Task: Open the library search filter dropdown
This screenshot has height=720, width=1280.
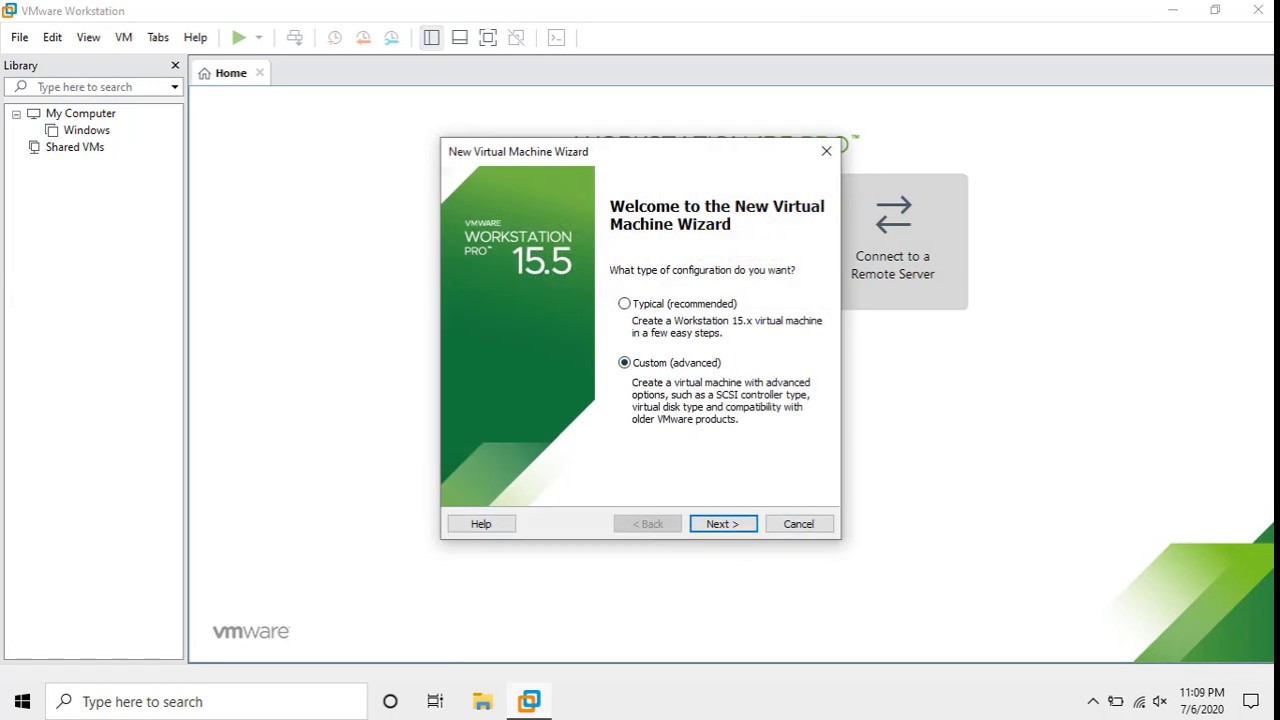Action: point(175,87)
